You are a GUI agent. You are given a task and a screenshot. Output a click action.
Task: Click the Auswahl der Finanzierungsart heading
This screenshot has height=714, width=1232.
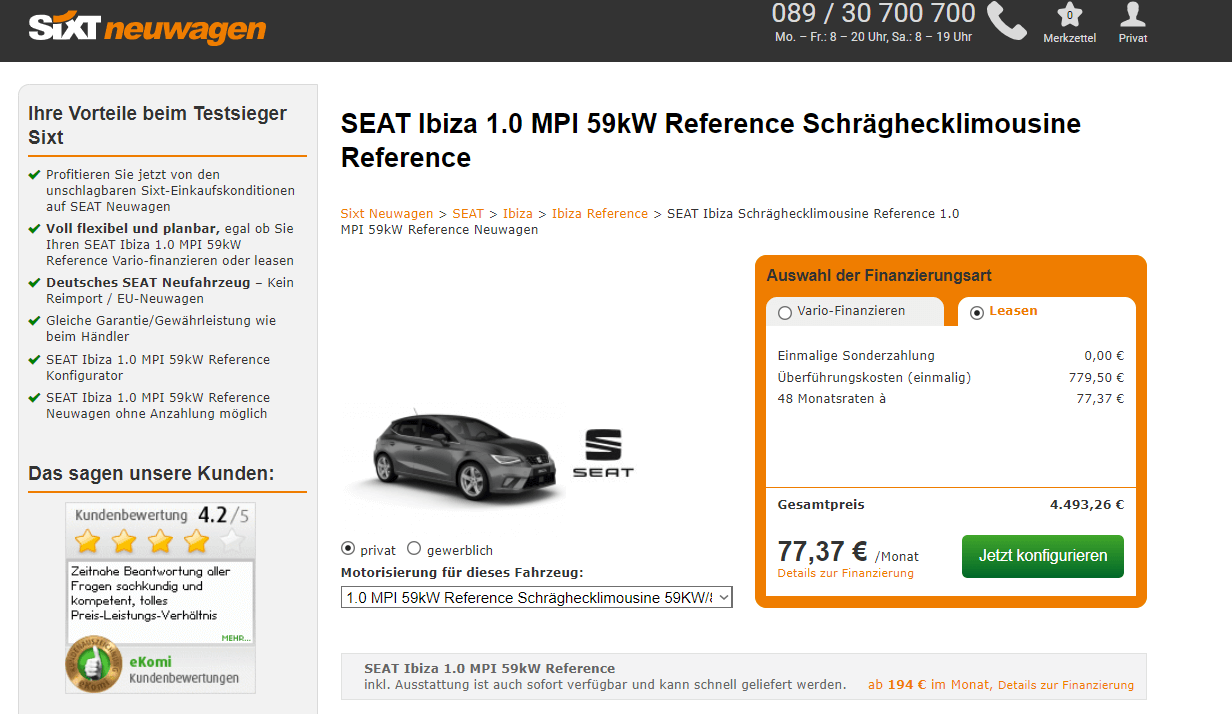coord(879,275)
